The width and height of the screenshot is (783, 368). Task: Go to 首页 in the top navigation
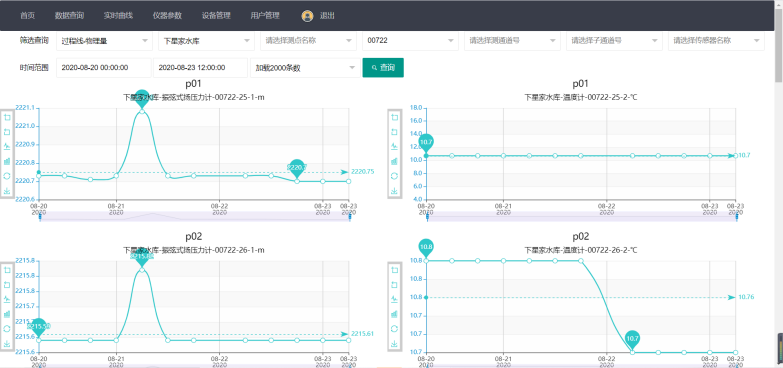point(27,15)
